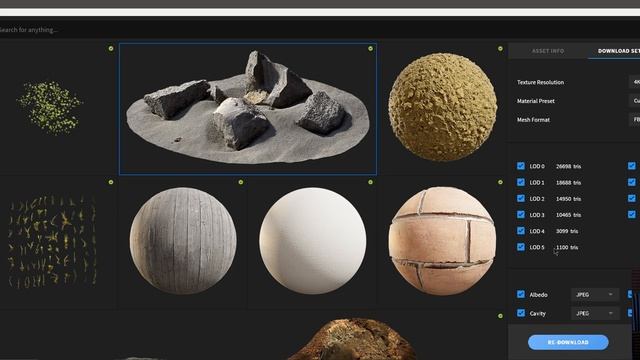Open the Material Preset dropdown
This screenshot has height=360, width=640.
635,101
